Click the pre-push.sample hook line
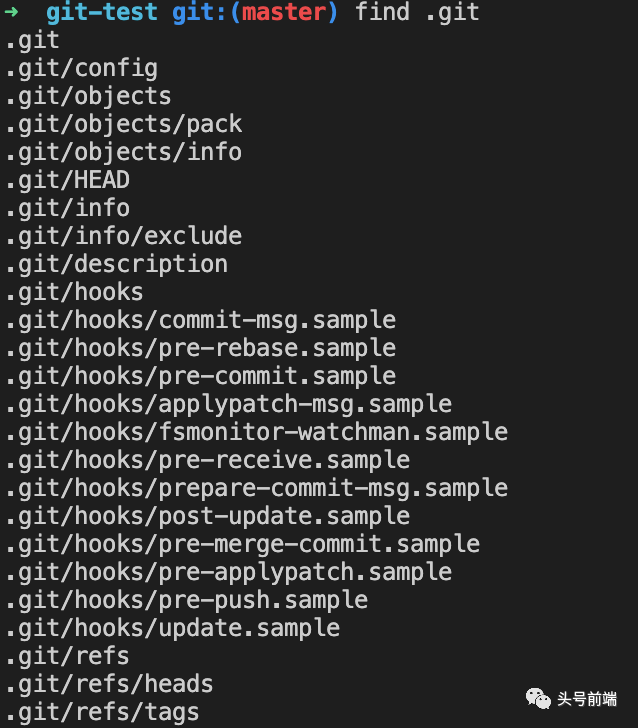638x728 pixels. [x=187, y=600]
